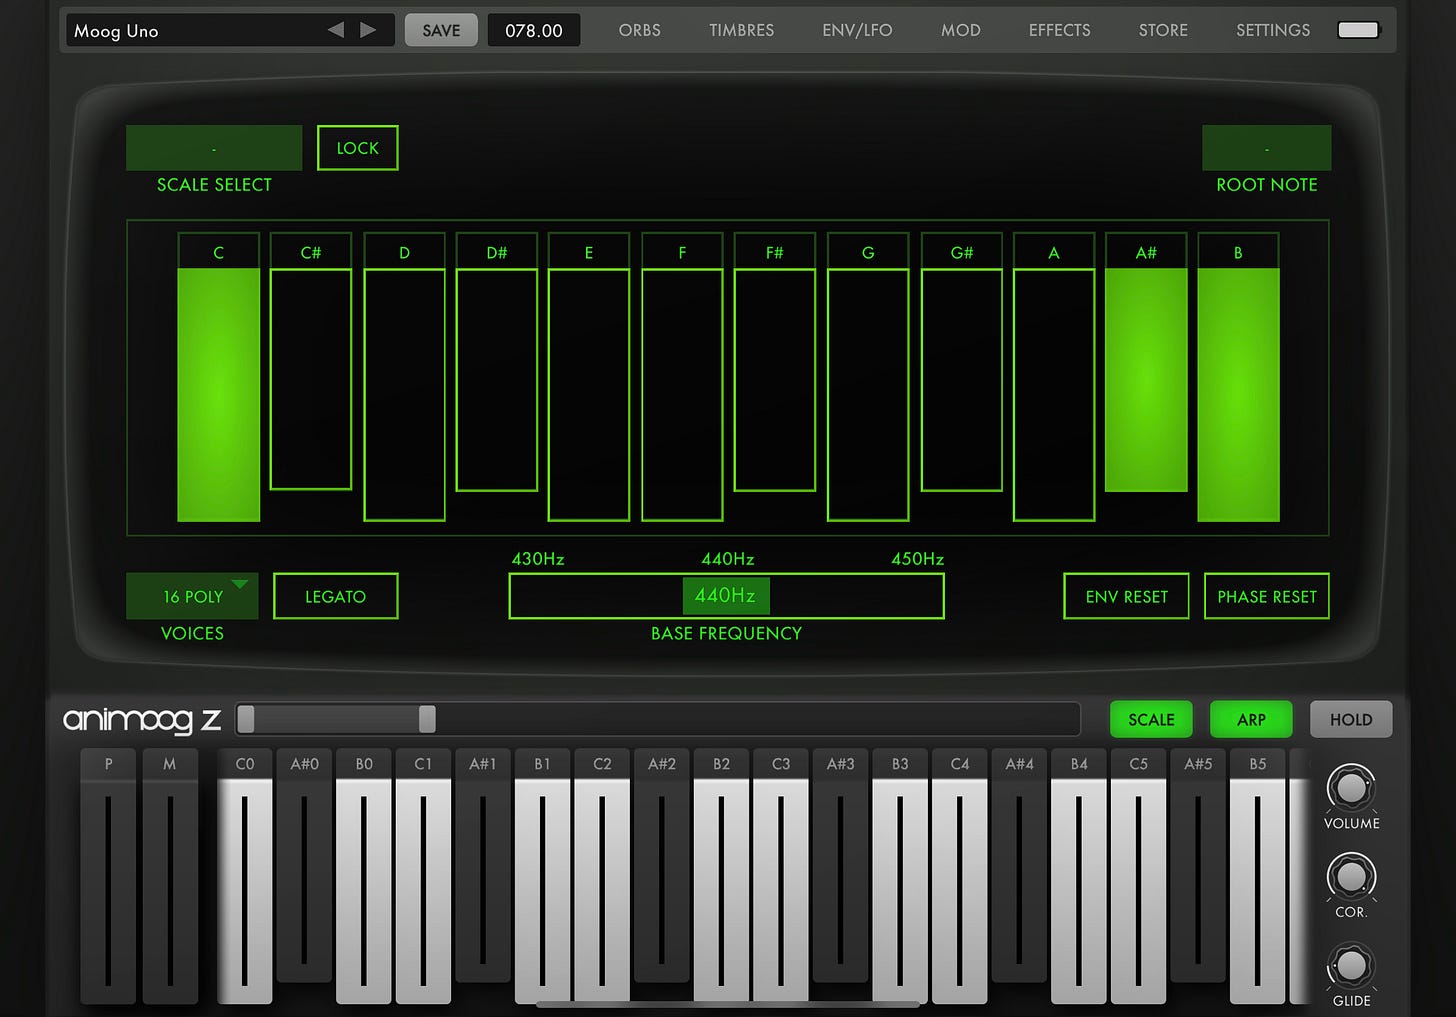Enable the D note in scale
Image resolution: width=1456 pixels, height=1017 pixels.
point(404,377)
